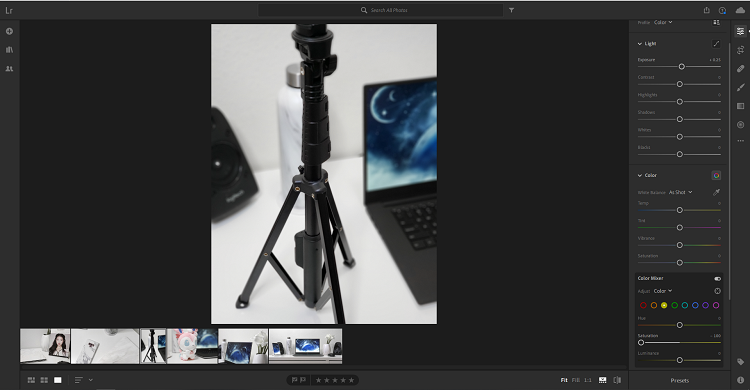Open the girl portrait thumbnail
Image resolution: width=750 pixels, height=390 pixels.
point(45,346)
